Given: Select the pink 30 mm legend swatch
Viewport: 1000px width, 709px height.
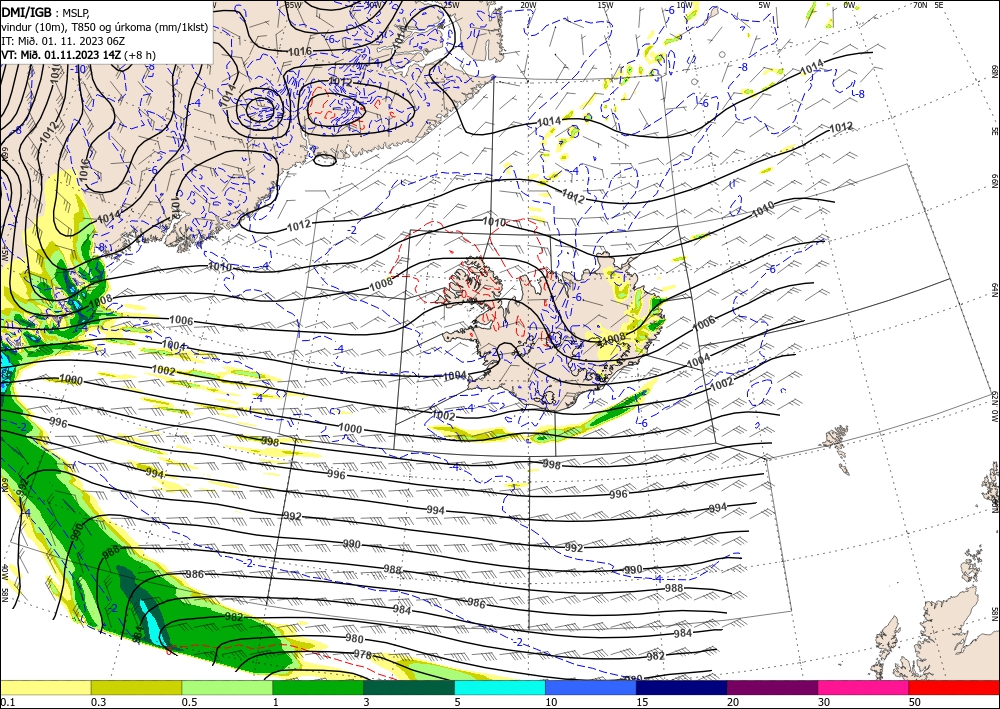Looking at the screenshot, I should [864, 688].
